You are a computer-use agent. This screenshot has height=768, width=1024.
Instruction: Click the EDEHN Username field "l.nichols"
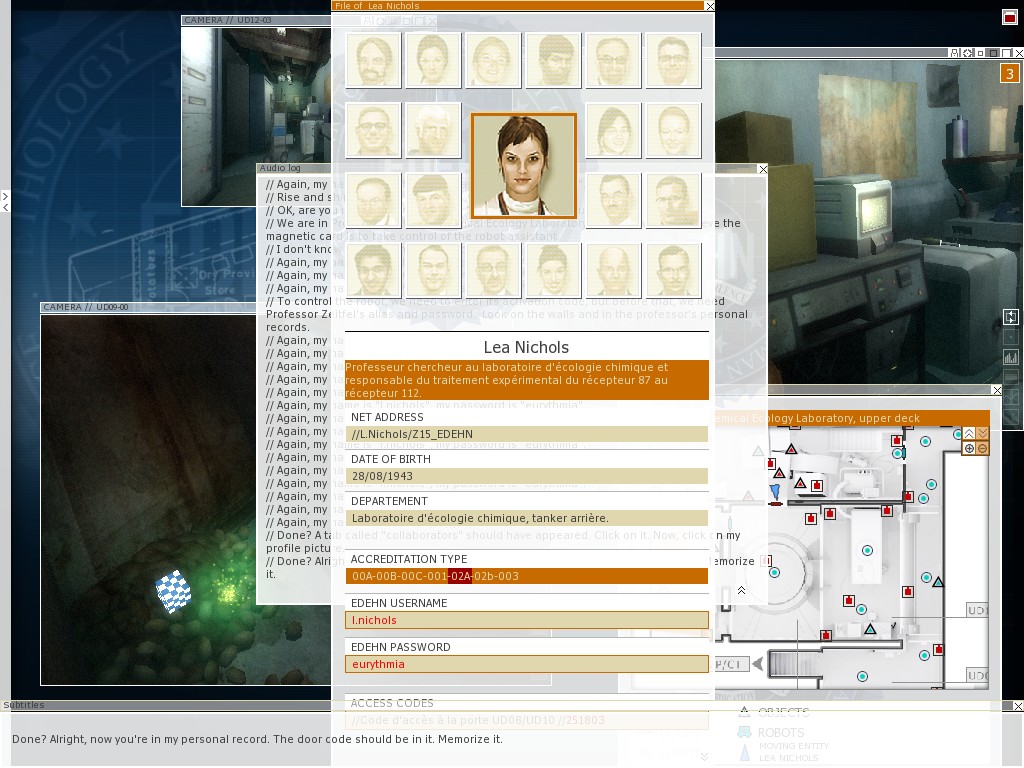click(x=526, y=621)
